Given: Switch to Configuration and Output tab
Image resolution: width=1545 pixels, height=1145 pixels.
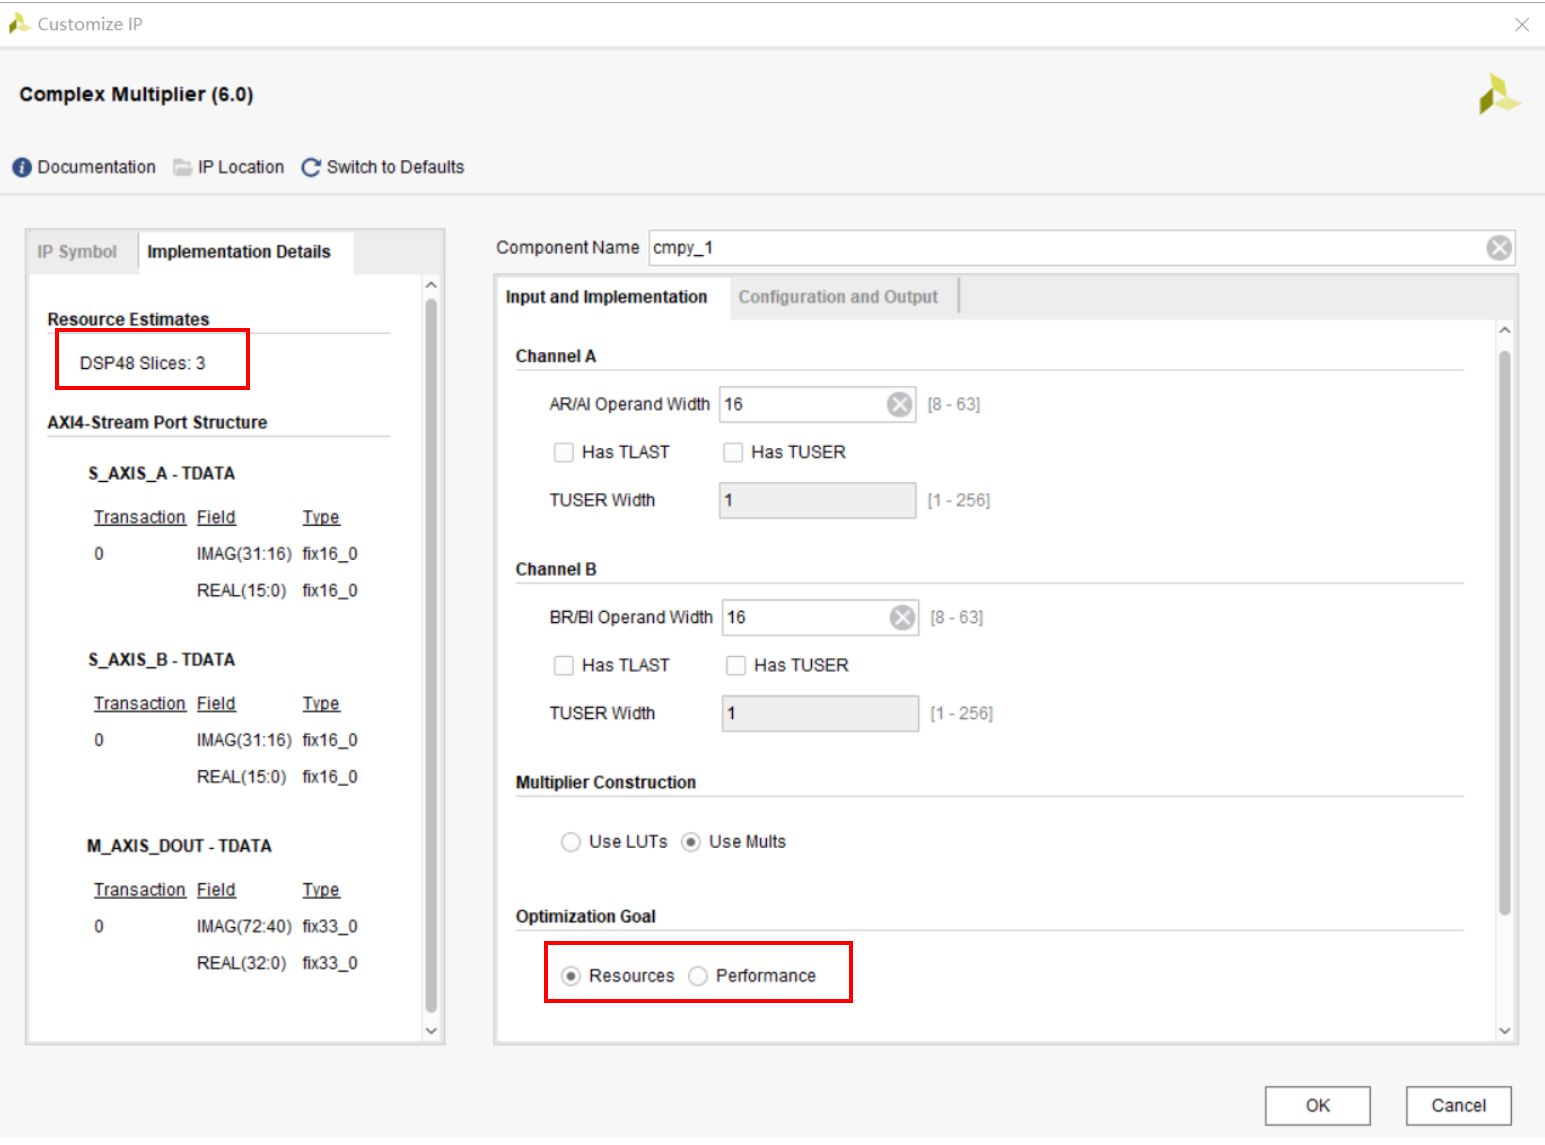Looking at the screenshot, I should (838, 297).
